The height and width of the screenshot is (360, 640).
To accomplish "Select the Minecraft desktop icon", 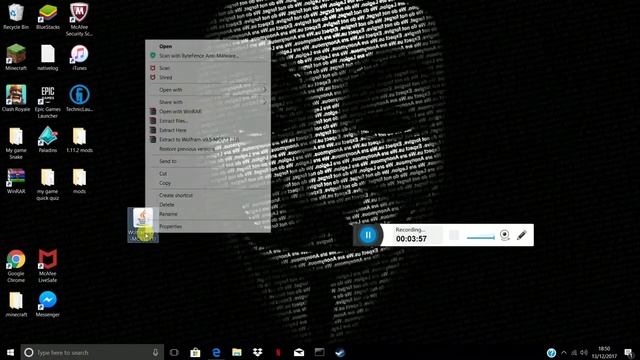I will point(16,57).
